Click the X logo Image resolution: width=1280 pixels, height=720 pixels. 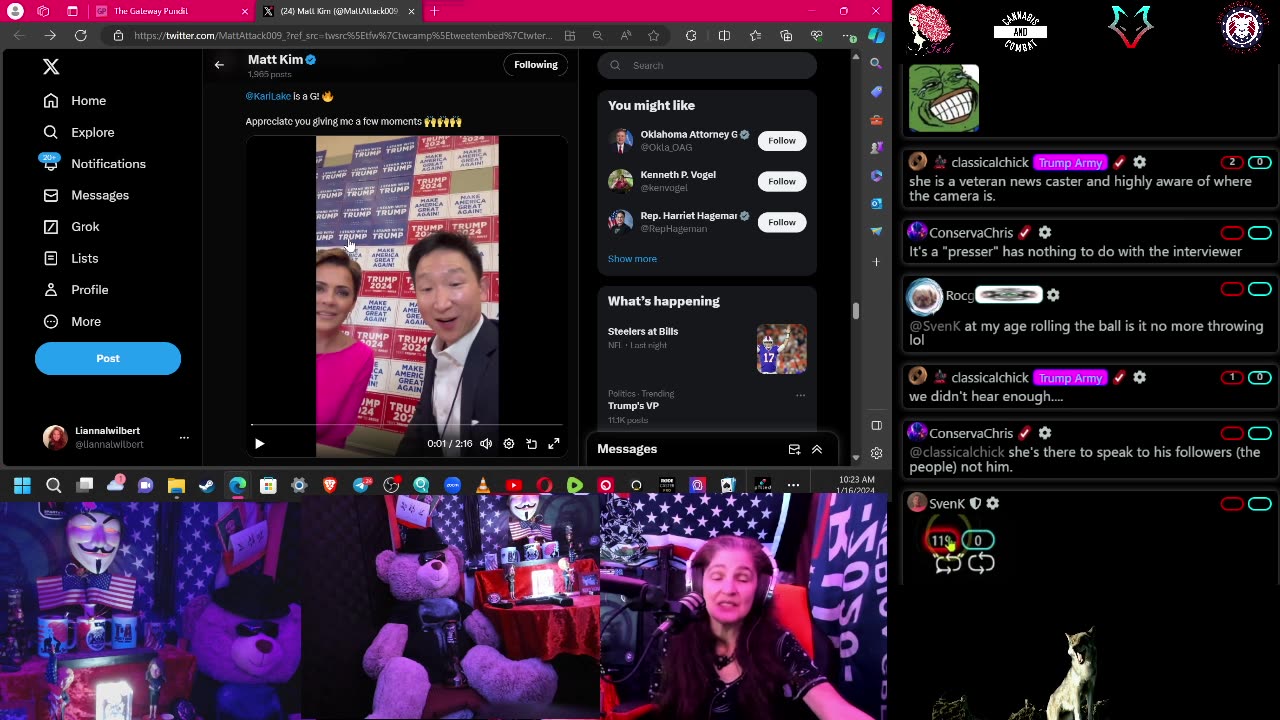(x=51, y=67)
